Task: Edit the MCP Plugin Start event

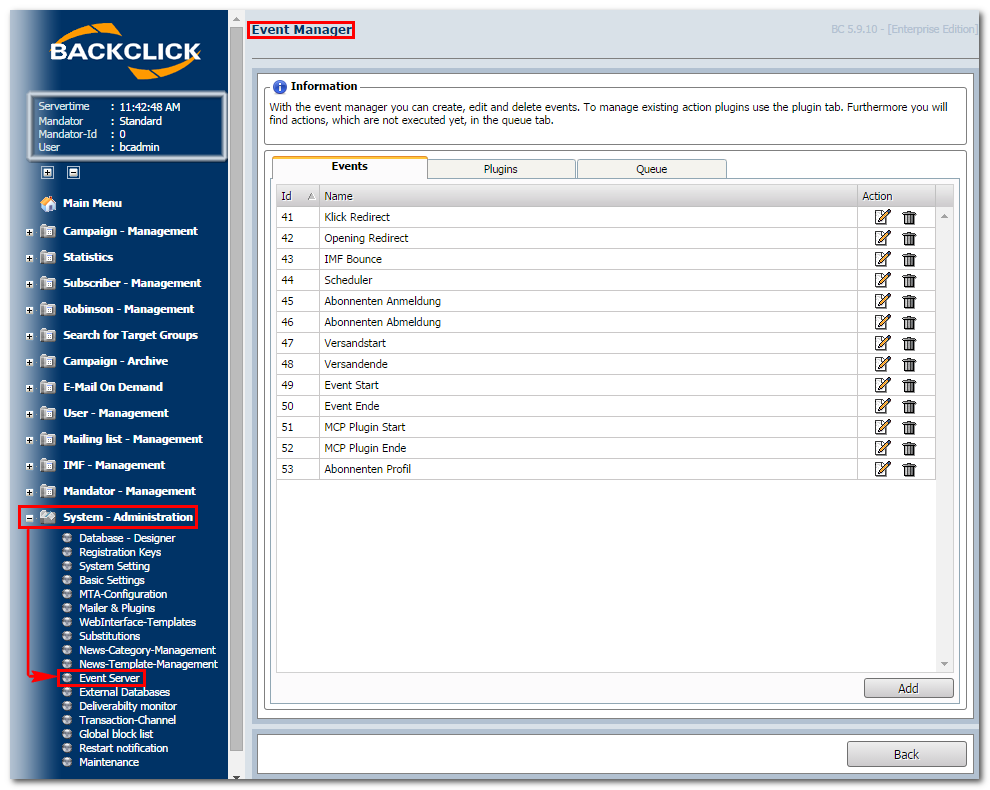Action: click(x=882, y=427)
